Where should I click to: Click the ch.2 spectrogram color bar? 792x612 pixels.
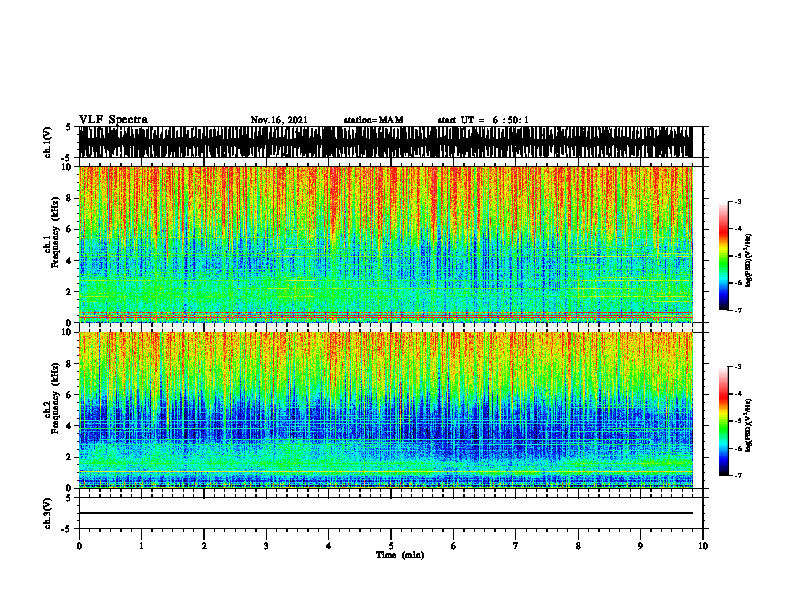tap(724, 421)
